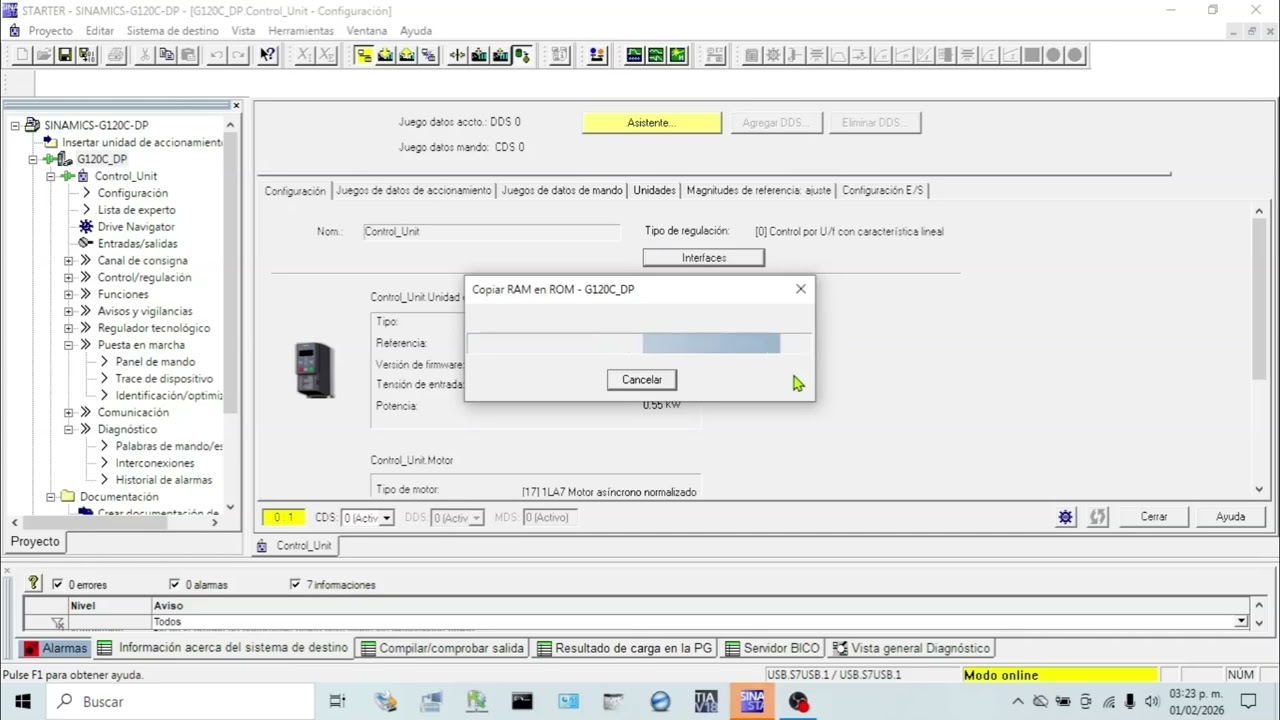Click the gear icon left of Cerrar
This screenshot has width=1280, height=720.
(x=1065, y=517)
